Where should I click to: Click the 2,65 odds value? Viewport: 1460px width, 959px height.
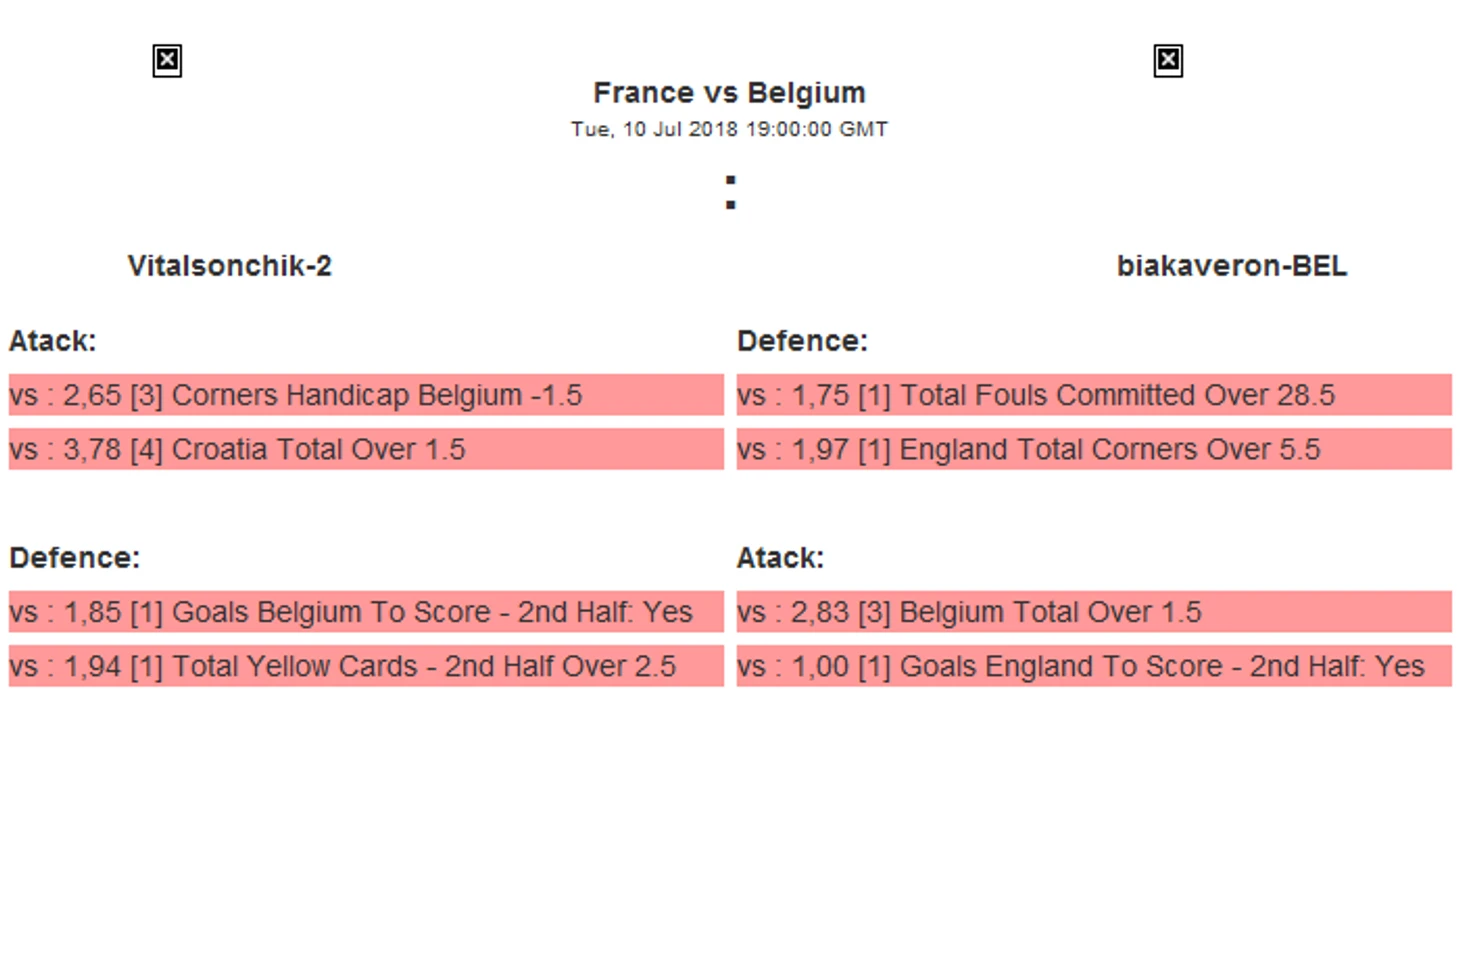(92, 395)
